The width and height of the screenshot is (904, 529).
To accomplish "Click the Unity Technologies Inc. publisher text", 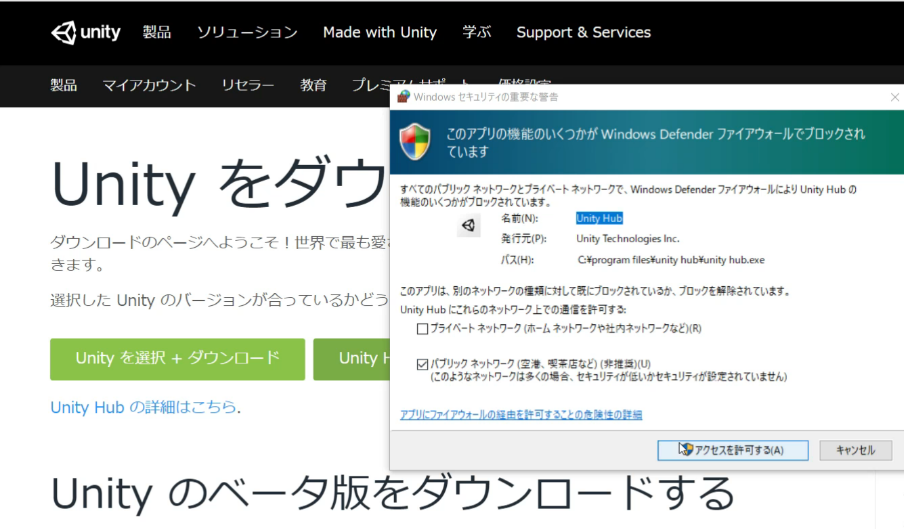I will [x=628, y=239].
